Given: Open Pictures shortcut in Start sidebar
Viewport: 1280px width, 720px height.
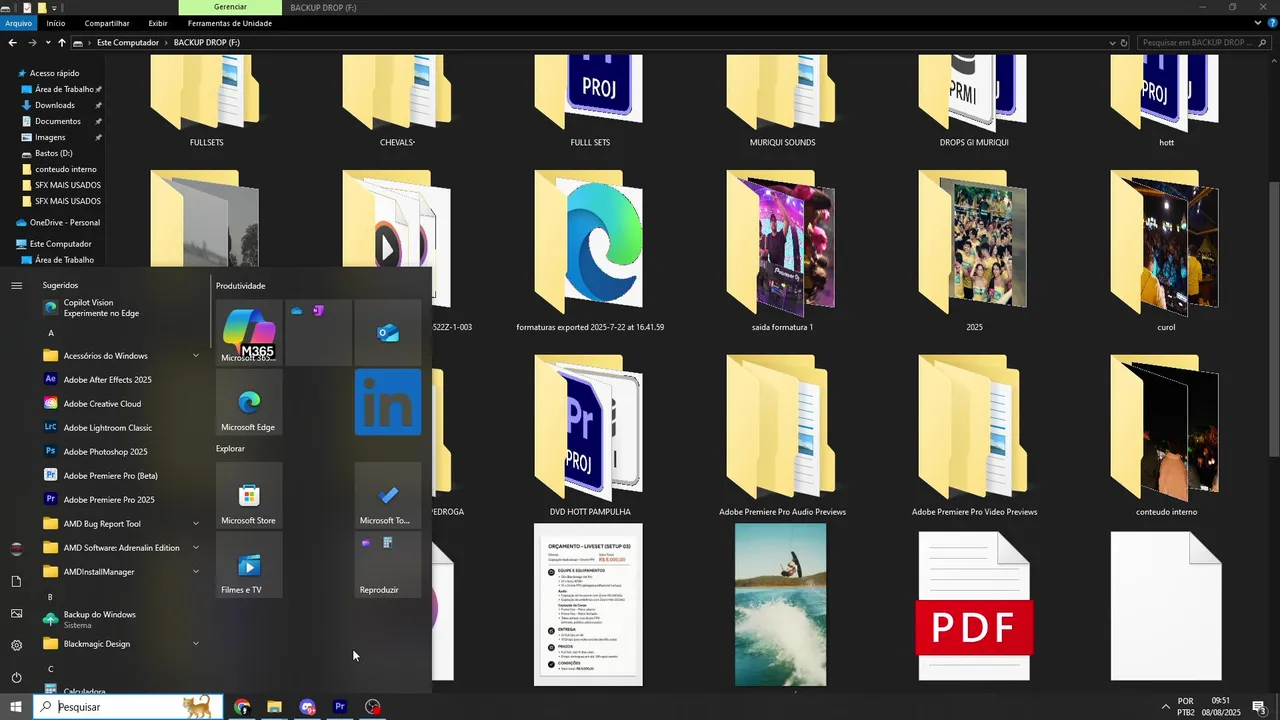Looking at the screenshot, I should (16, 613).
